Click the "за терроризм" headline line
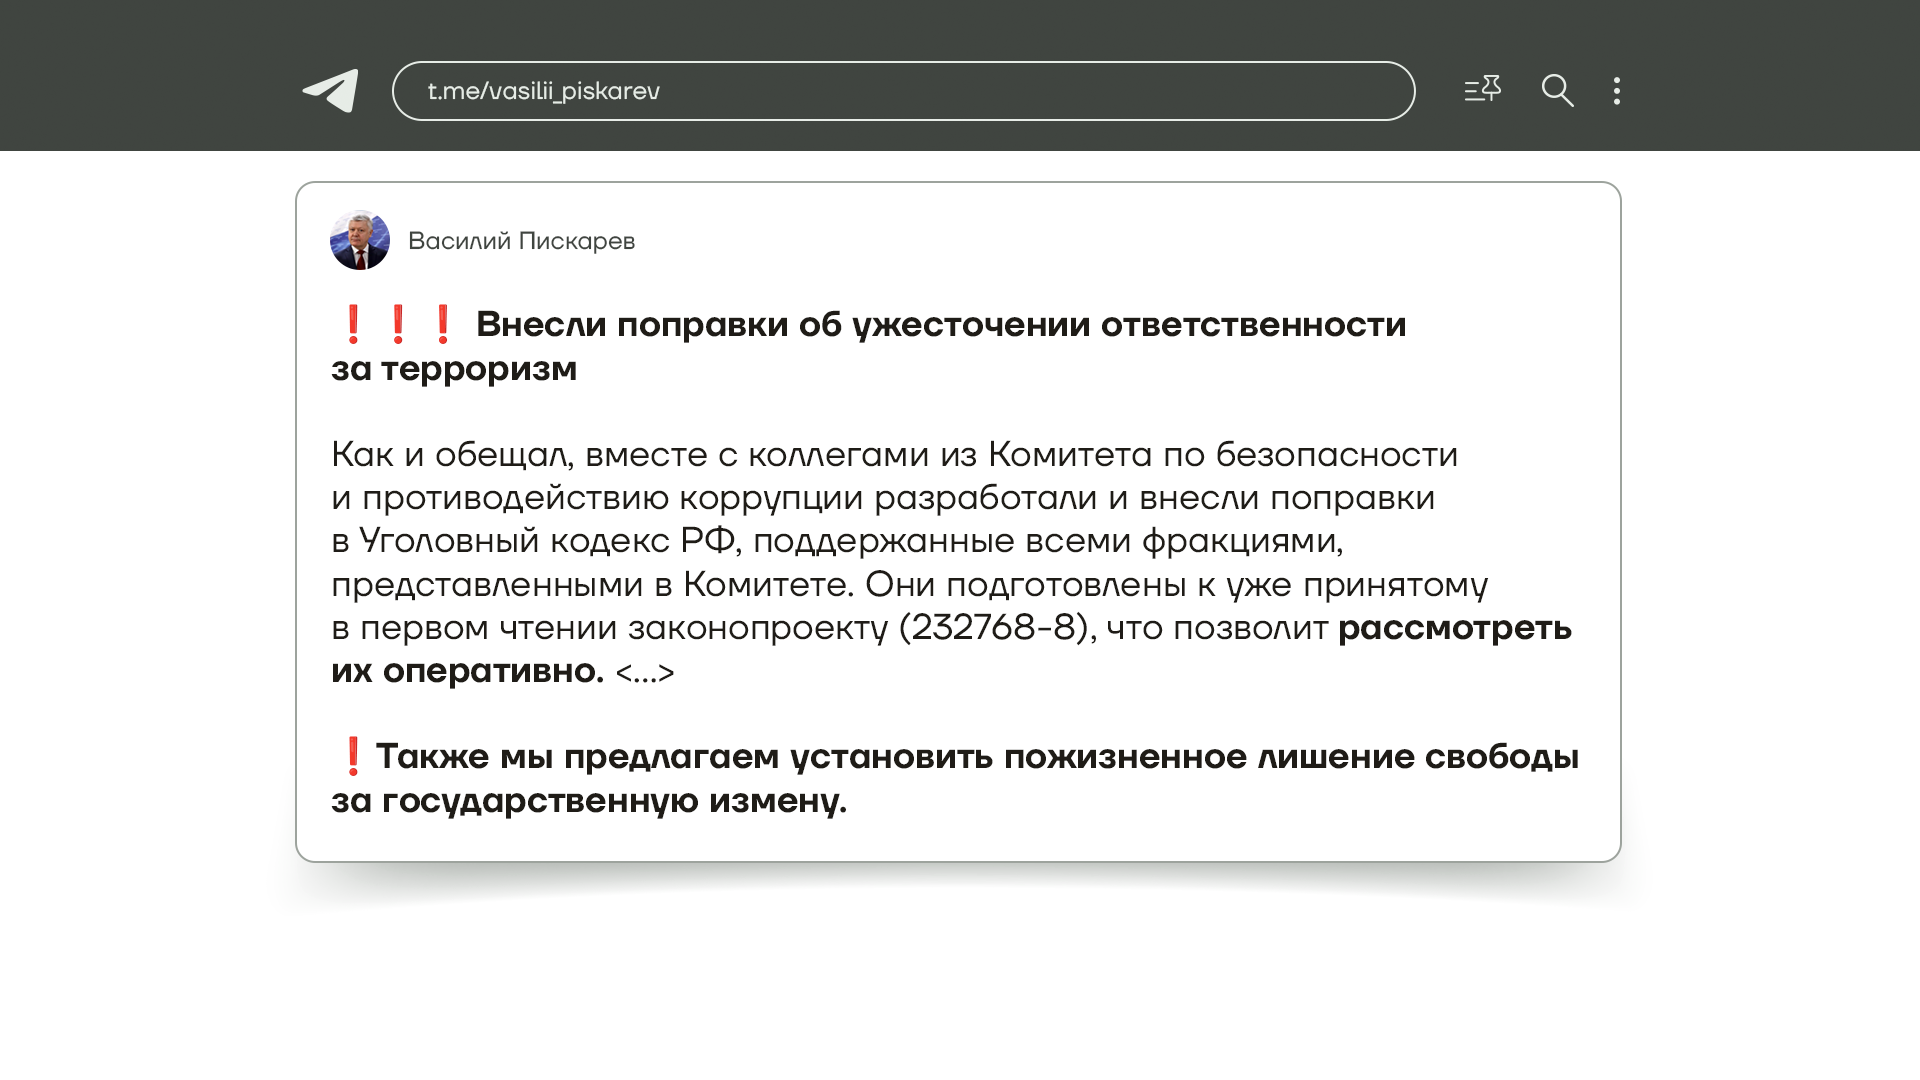This screenshot has height=1080, width=1920. pos(454,369)
